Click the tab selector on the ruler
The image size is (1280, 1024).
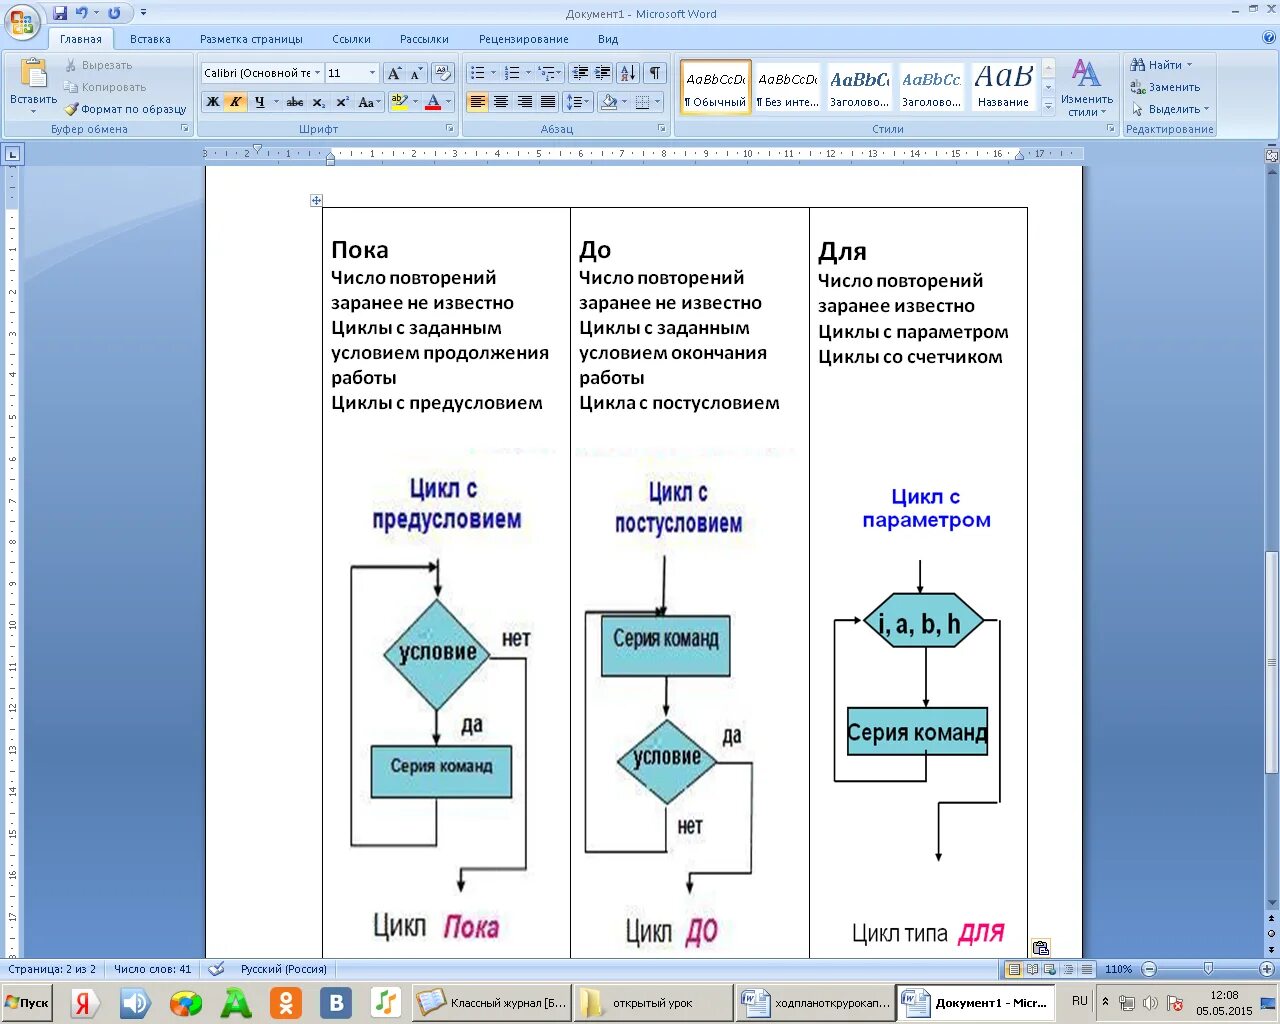(12, 154)
